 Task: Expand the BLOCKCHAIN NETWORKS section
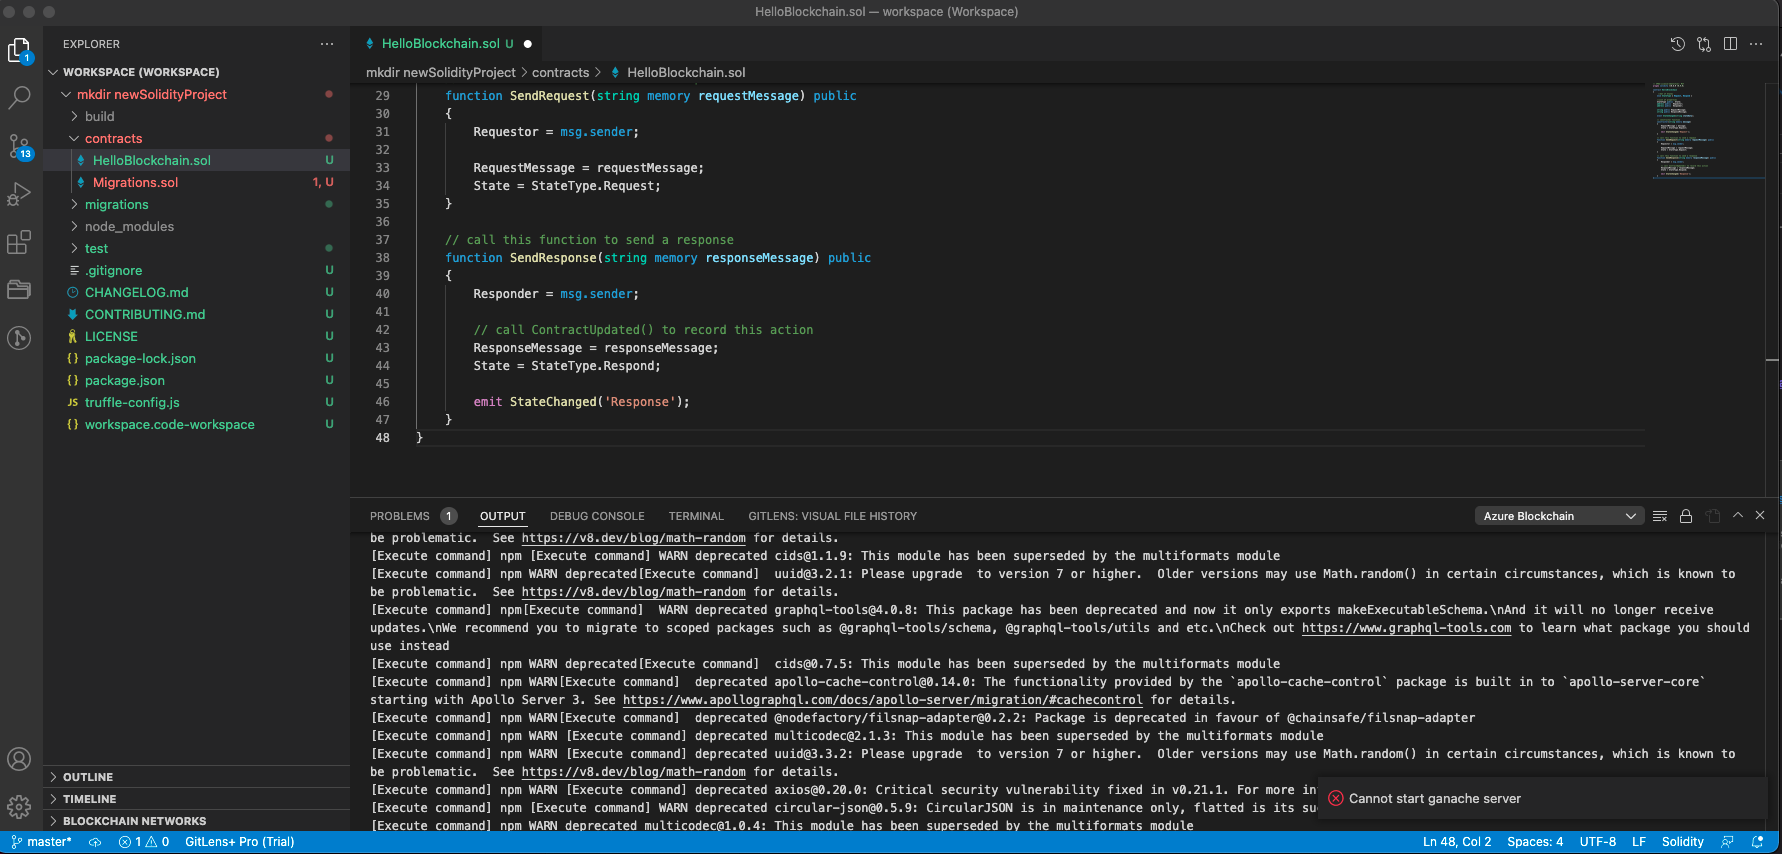pos(197,821)
